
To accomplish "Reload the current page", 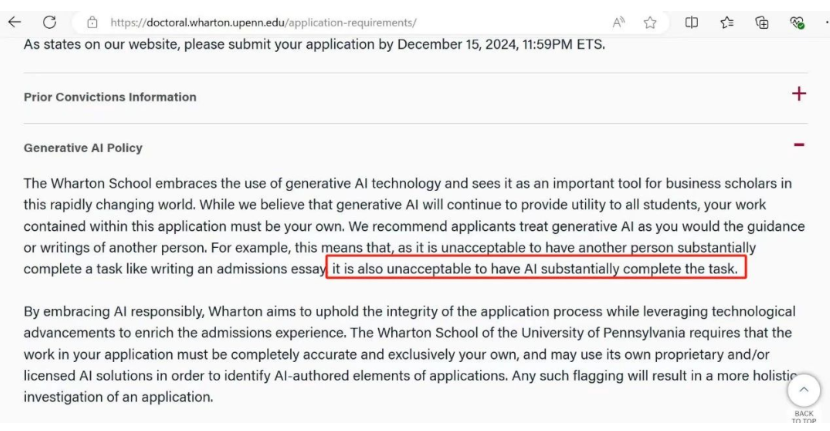I will (50, 22).
